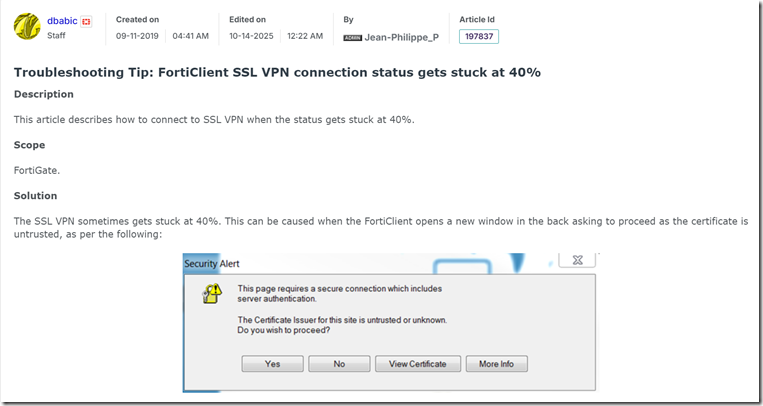Click the Security Alert warning lock icon
The height and width of the screenshot is (406, 763).
click(212, 294)
